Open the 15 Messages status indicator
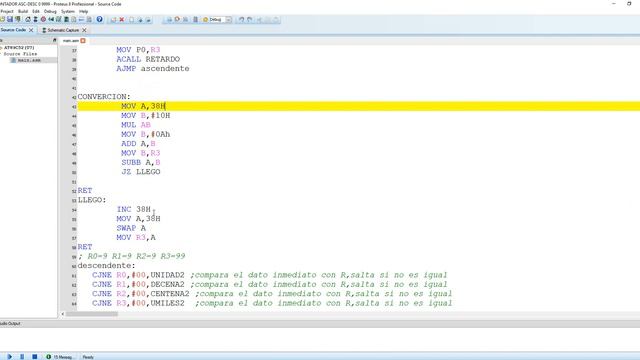 pos(59,357)
